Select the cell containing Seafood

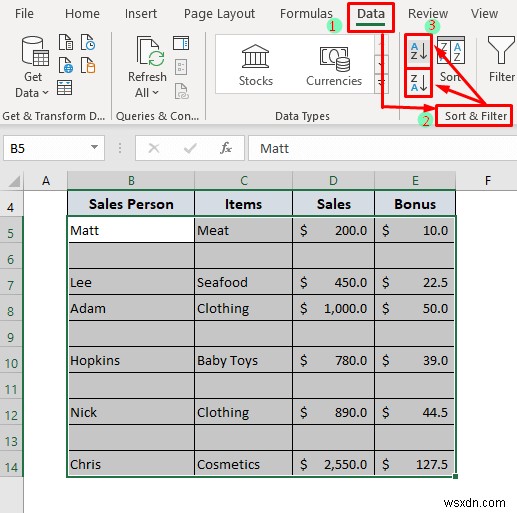coord(244,282)
